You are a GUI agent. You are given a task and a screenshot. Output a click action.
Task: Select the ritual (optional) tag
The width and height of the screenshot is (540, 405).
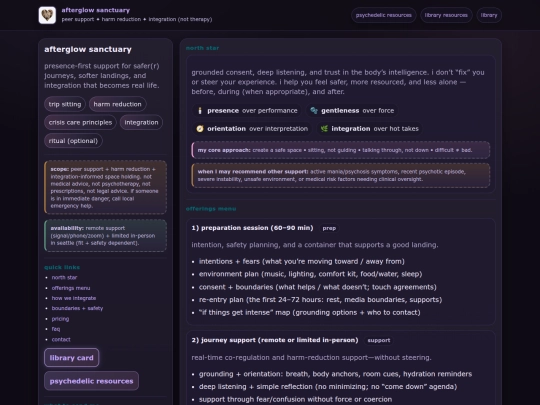[x=73, y=141]
